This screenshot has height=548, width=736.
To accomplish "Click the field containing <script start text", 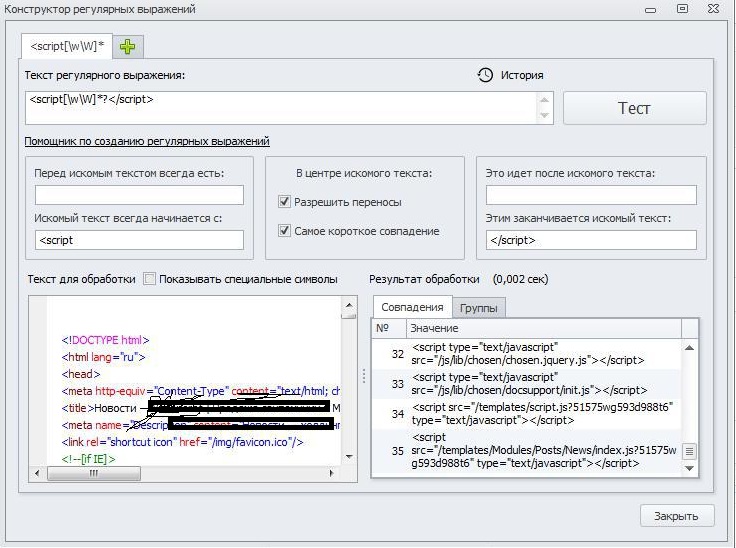I will tap(139, 240).
